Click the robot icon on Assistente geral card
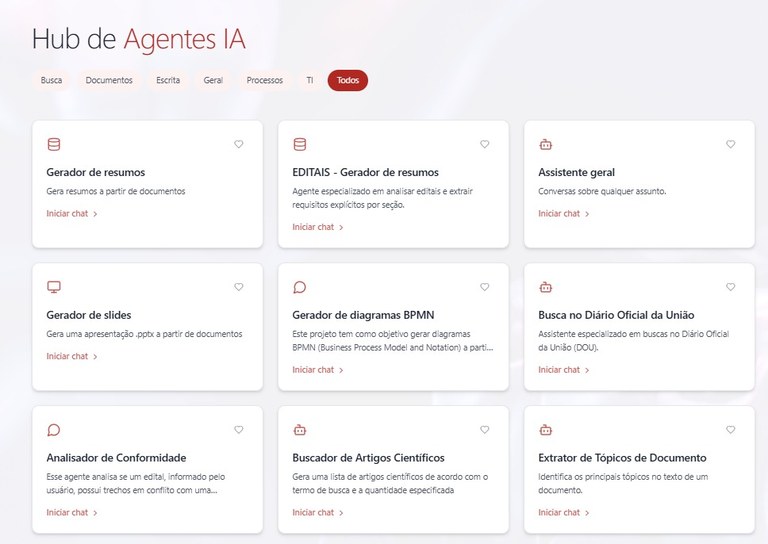This screenshot has width=768, height=544. click(545, 144)
